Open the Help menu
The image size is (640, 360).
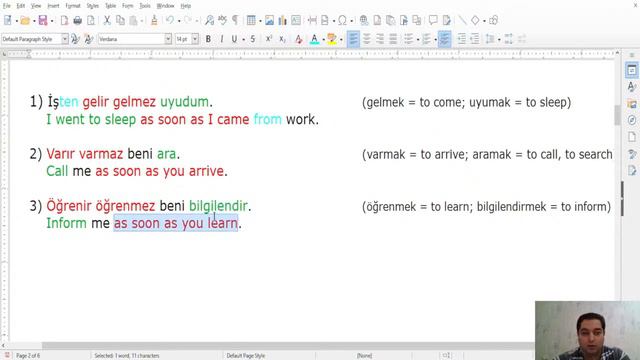186,6
